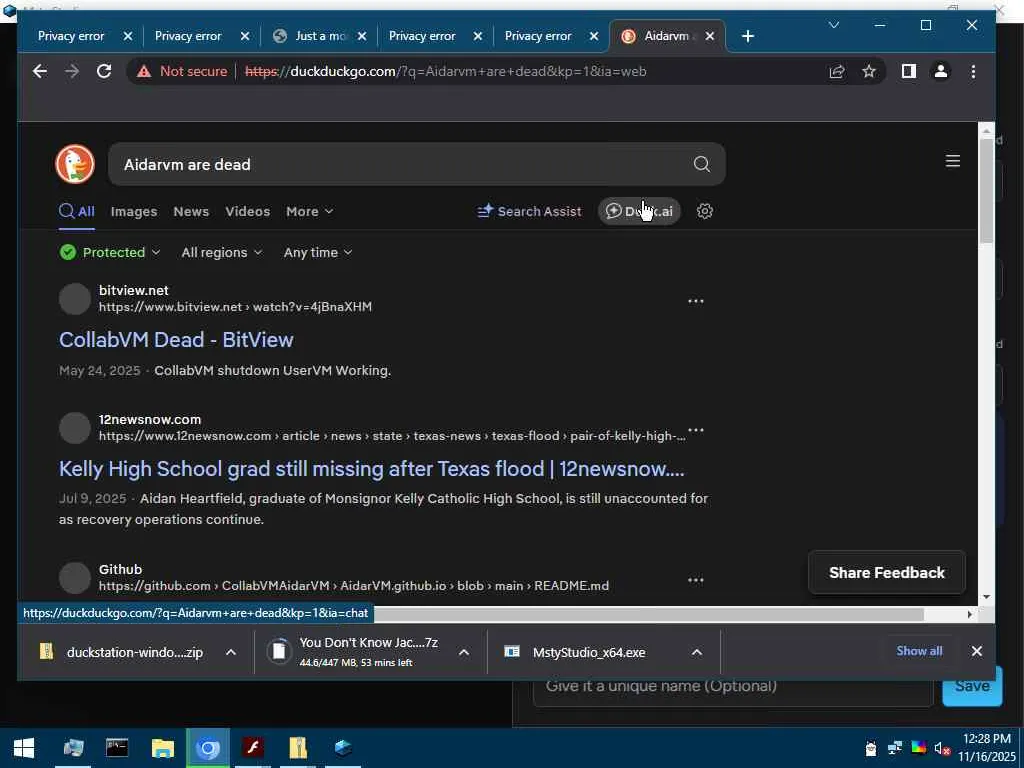This screenshot has height=768, width=1024.
Task: Click the network icon in system tray
Action: 895,748
